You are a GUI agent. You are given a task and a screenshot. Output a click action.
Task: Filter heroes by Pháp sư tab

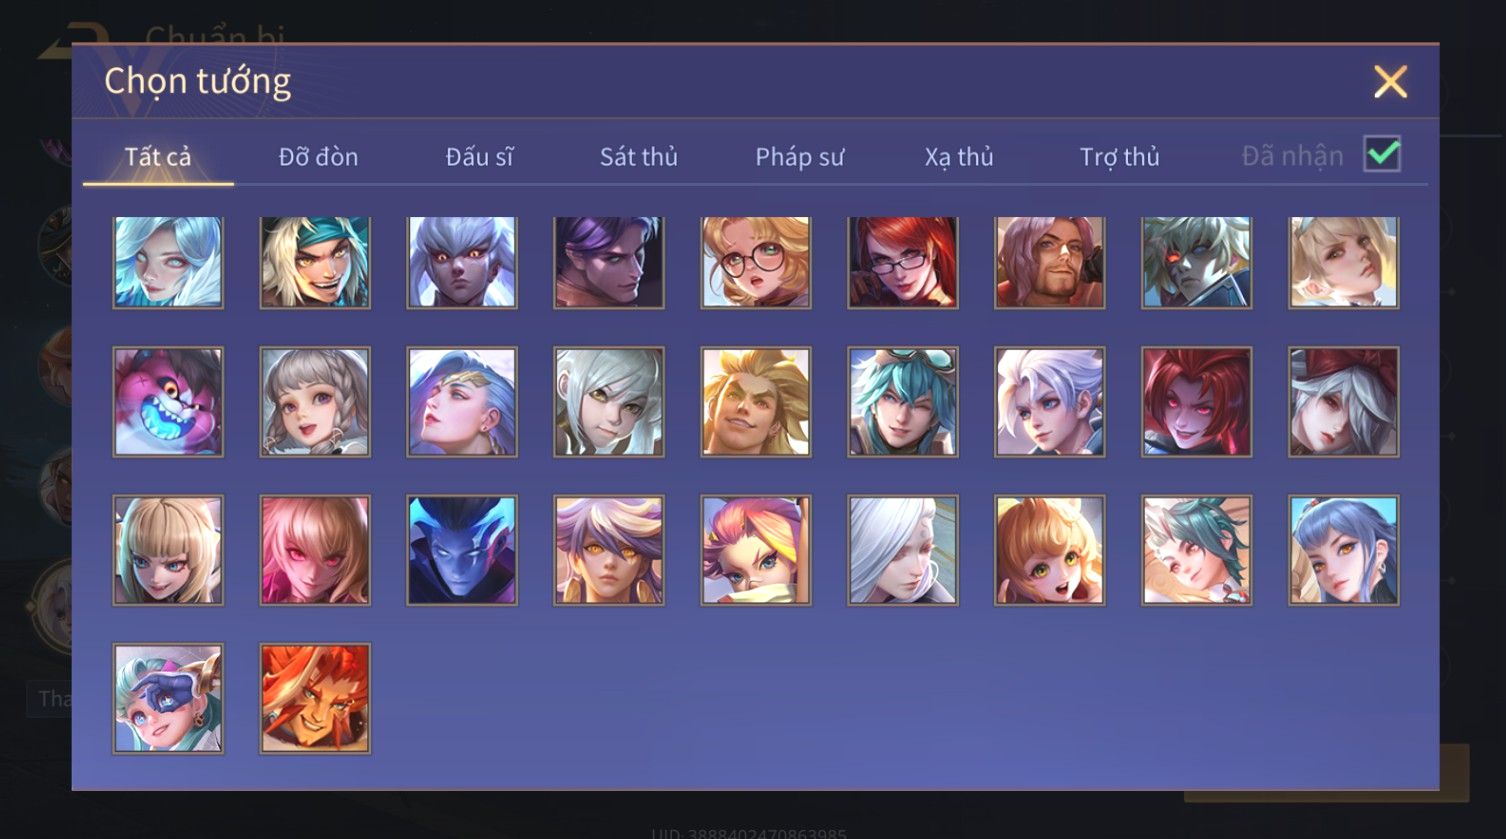[800, 157]
